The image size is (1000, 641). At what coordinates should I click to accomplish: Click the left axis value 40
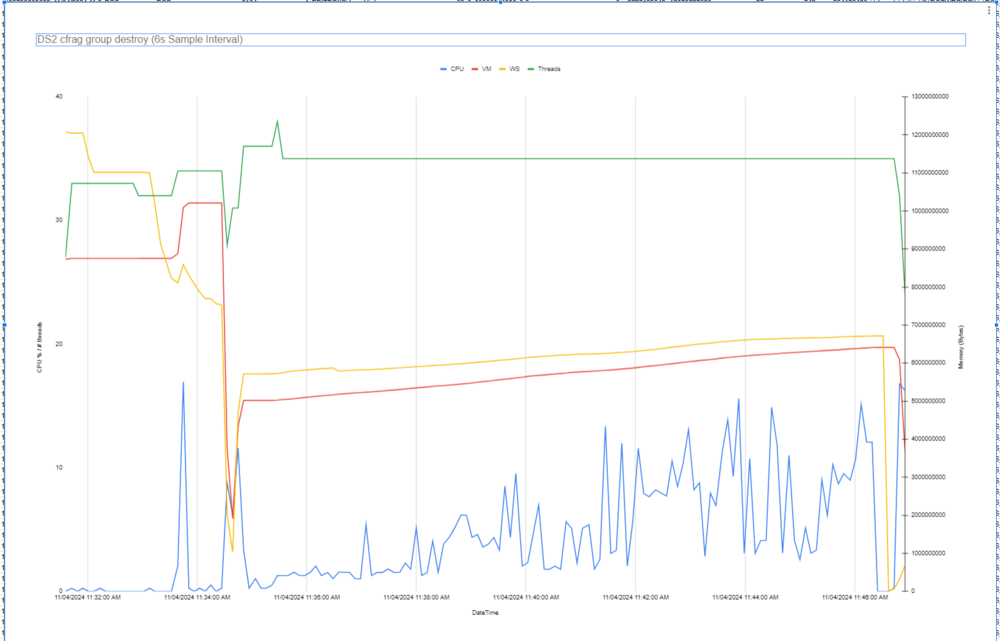pyautogui.click(x=59, y=97)
